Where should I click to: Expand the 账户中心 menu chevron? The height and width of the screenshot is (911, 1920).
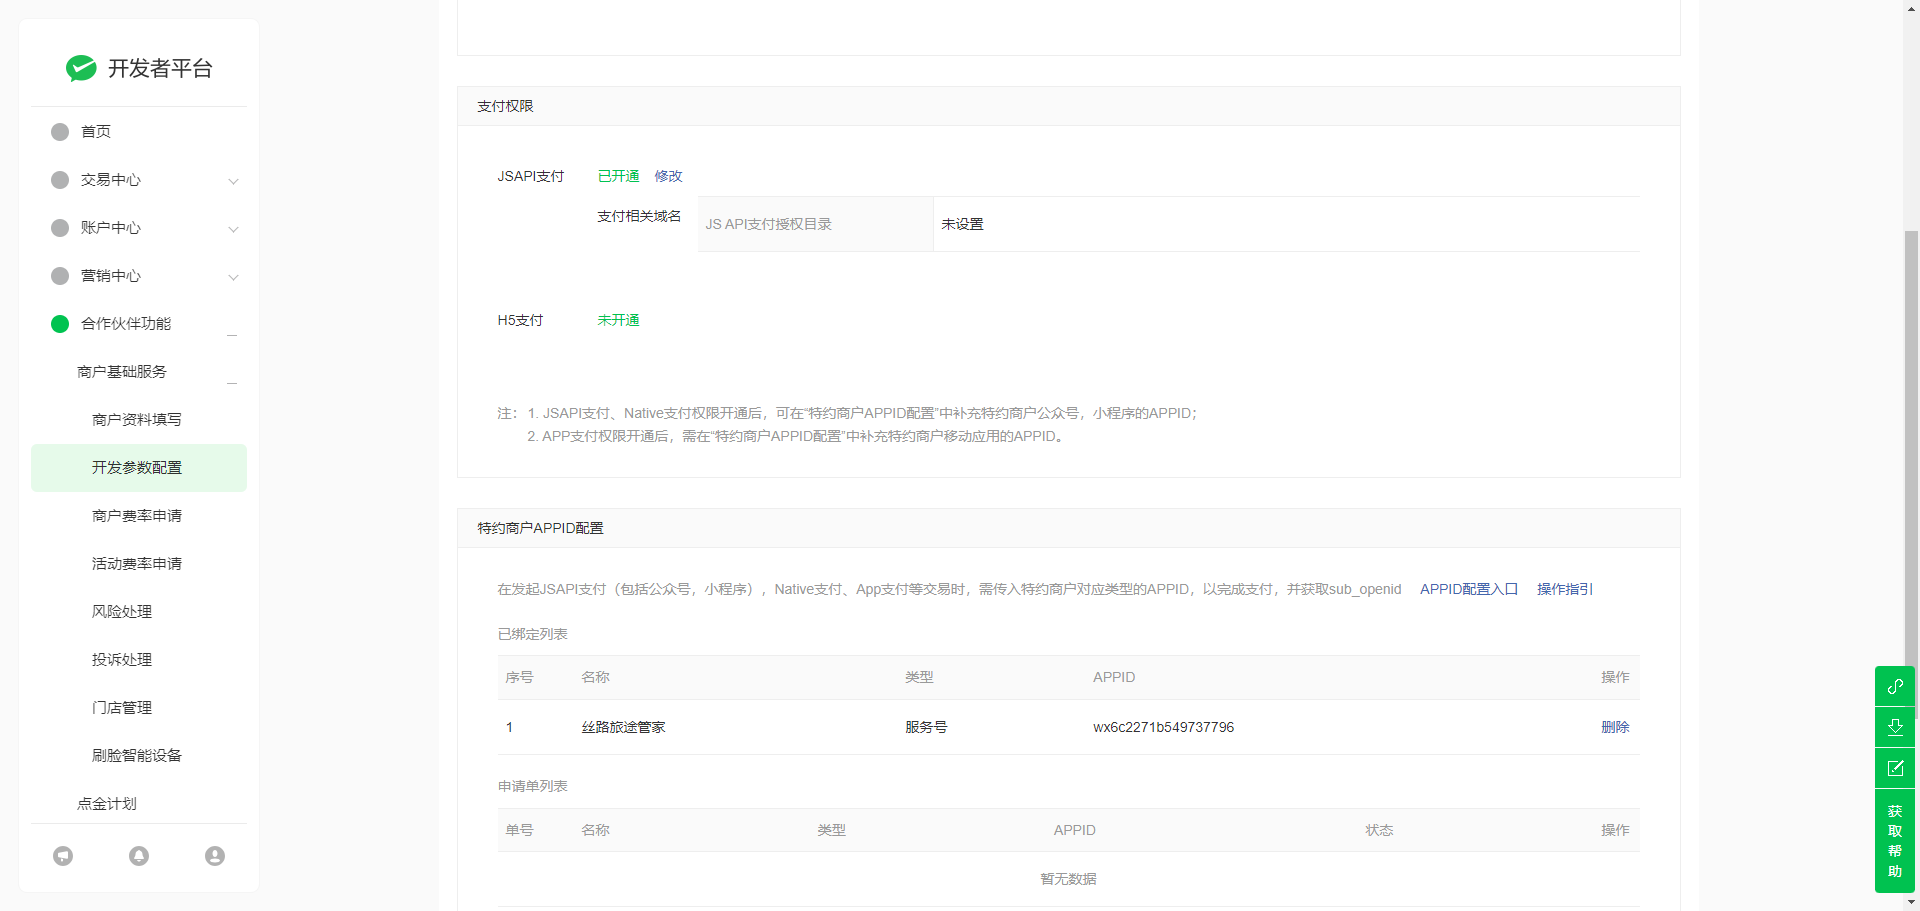[233, 229]
